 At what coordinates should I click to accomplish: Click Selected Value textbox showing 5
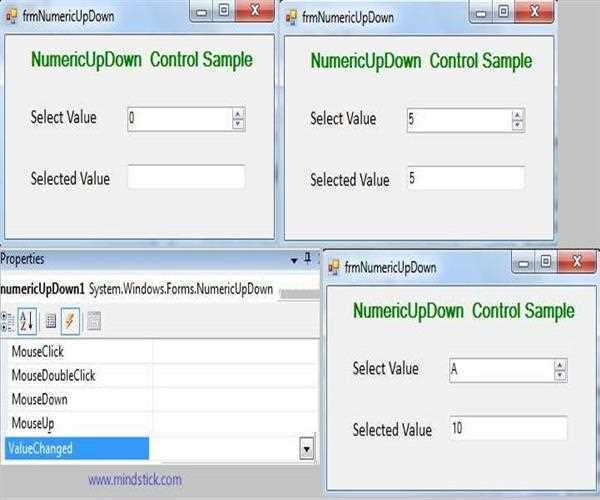point(465,179)
